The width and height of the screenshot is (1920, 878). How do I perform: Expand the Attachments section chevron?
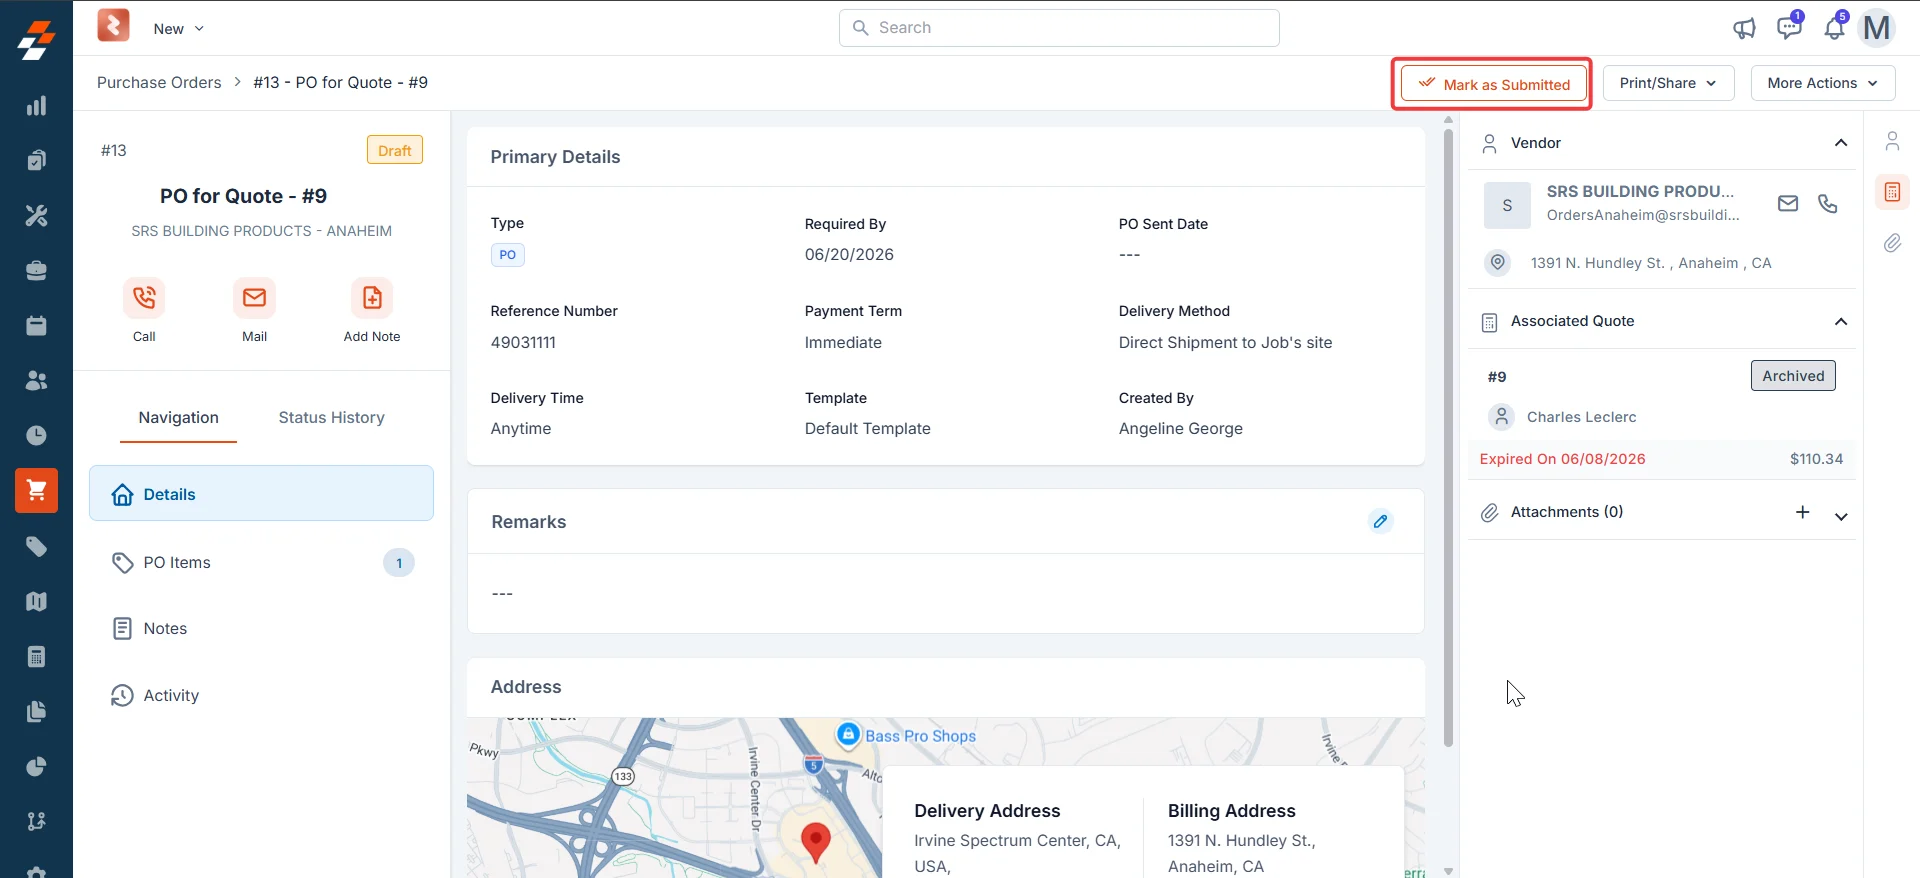click(x=1841, y=517)
